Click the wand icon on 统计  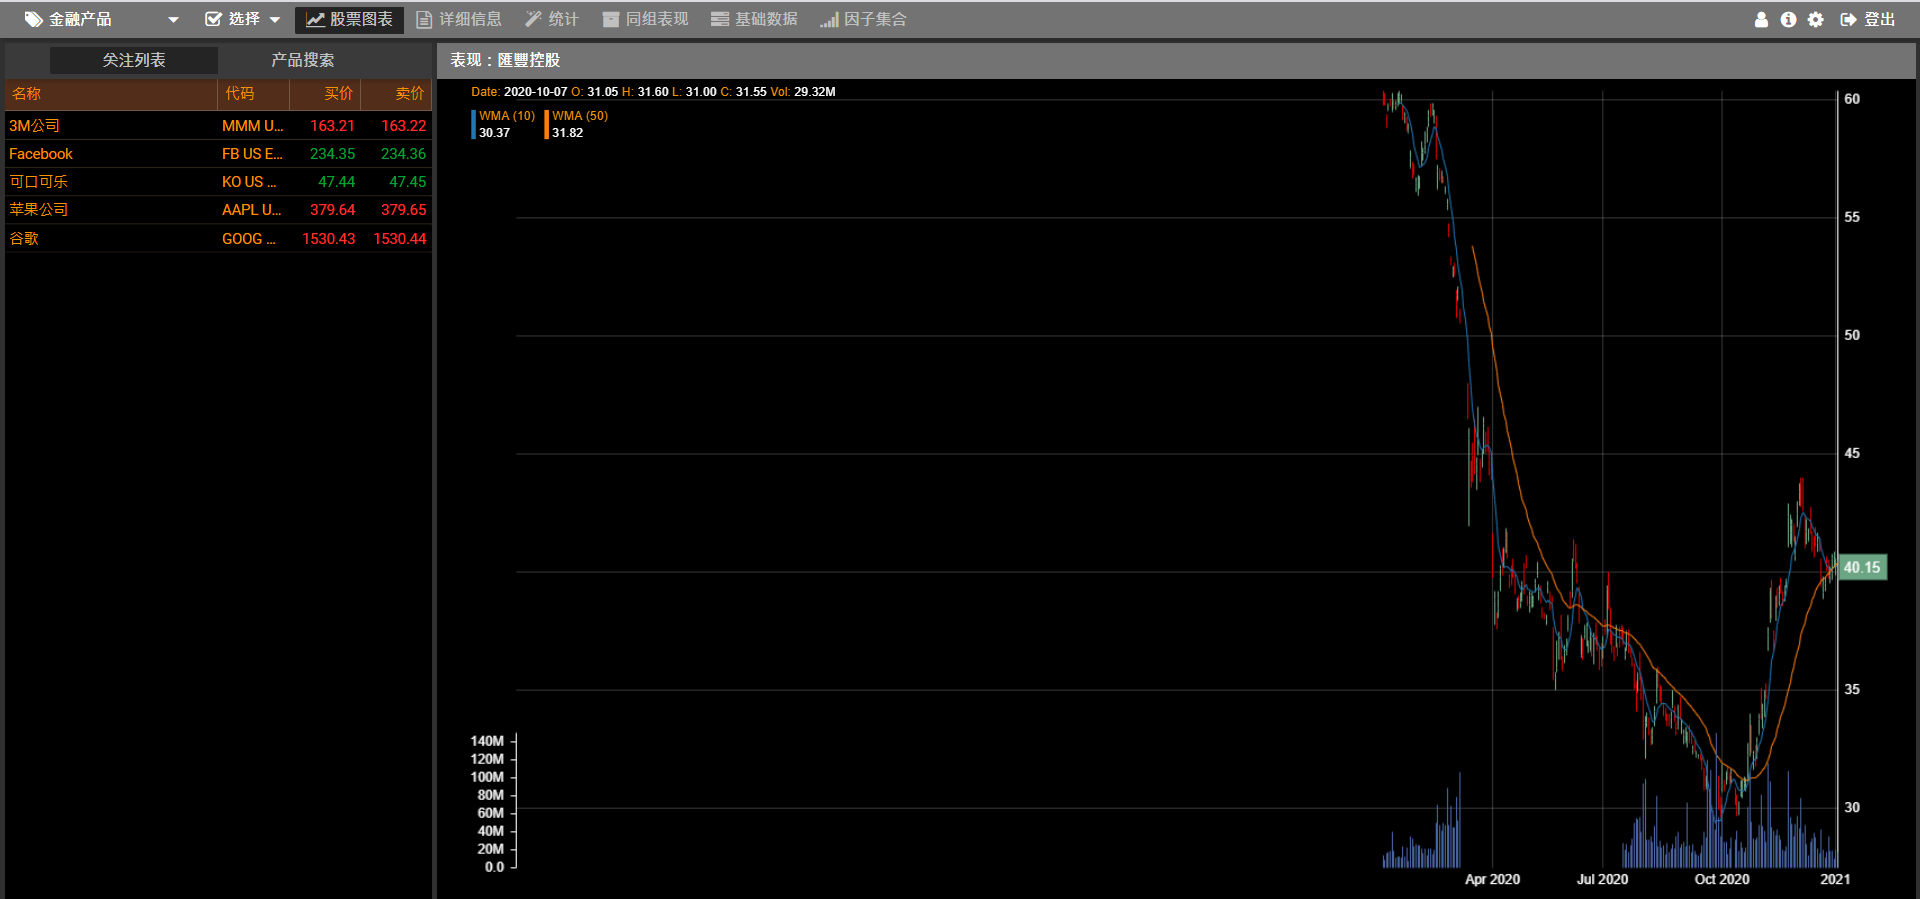click(x=533, y=19)
